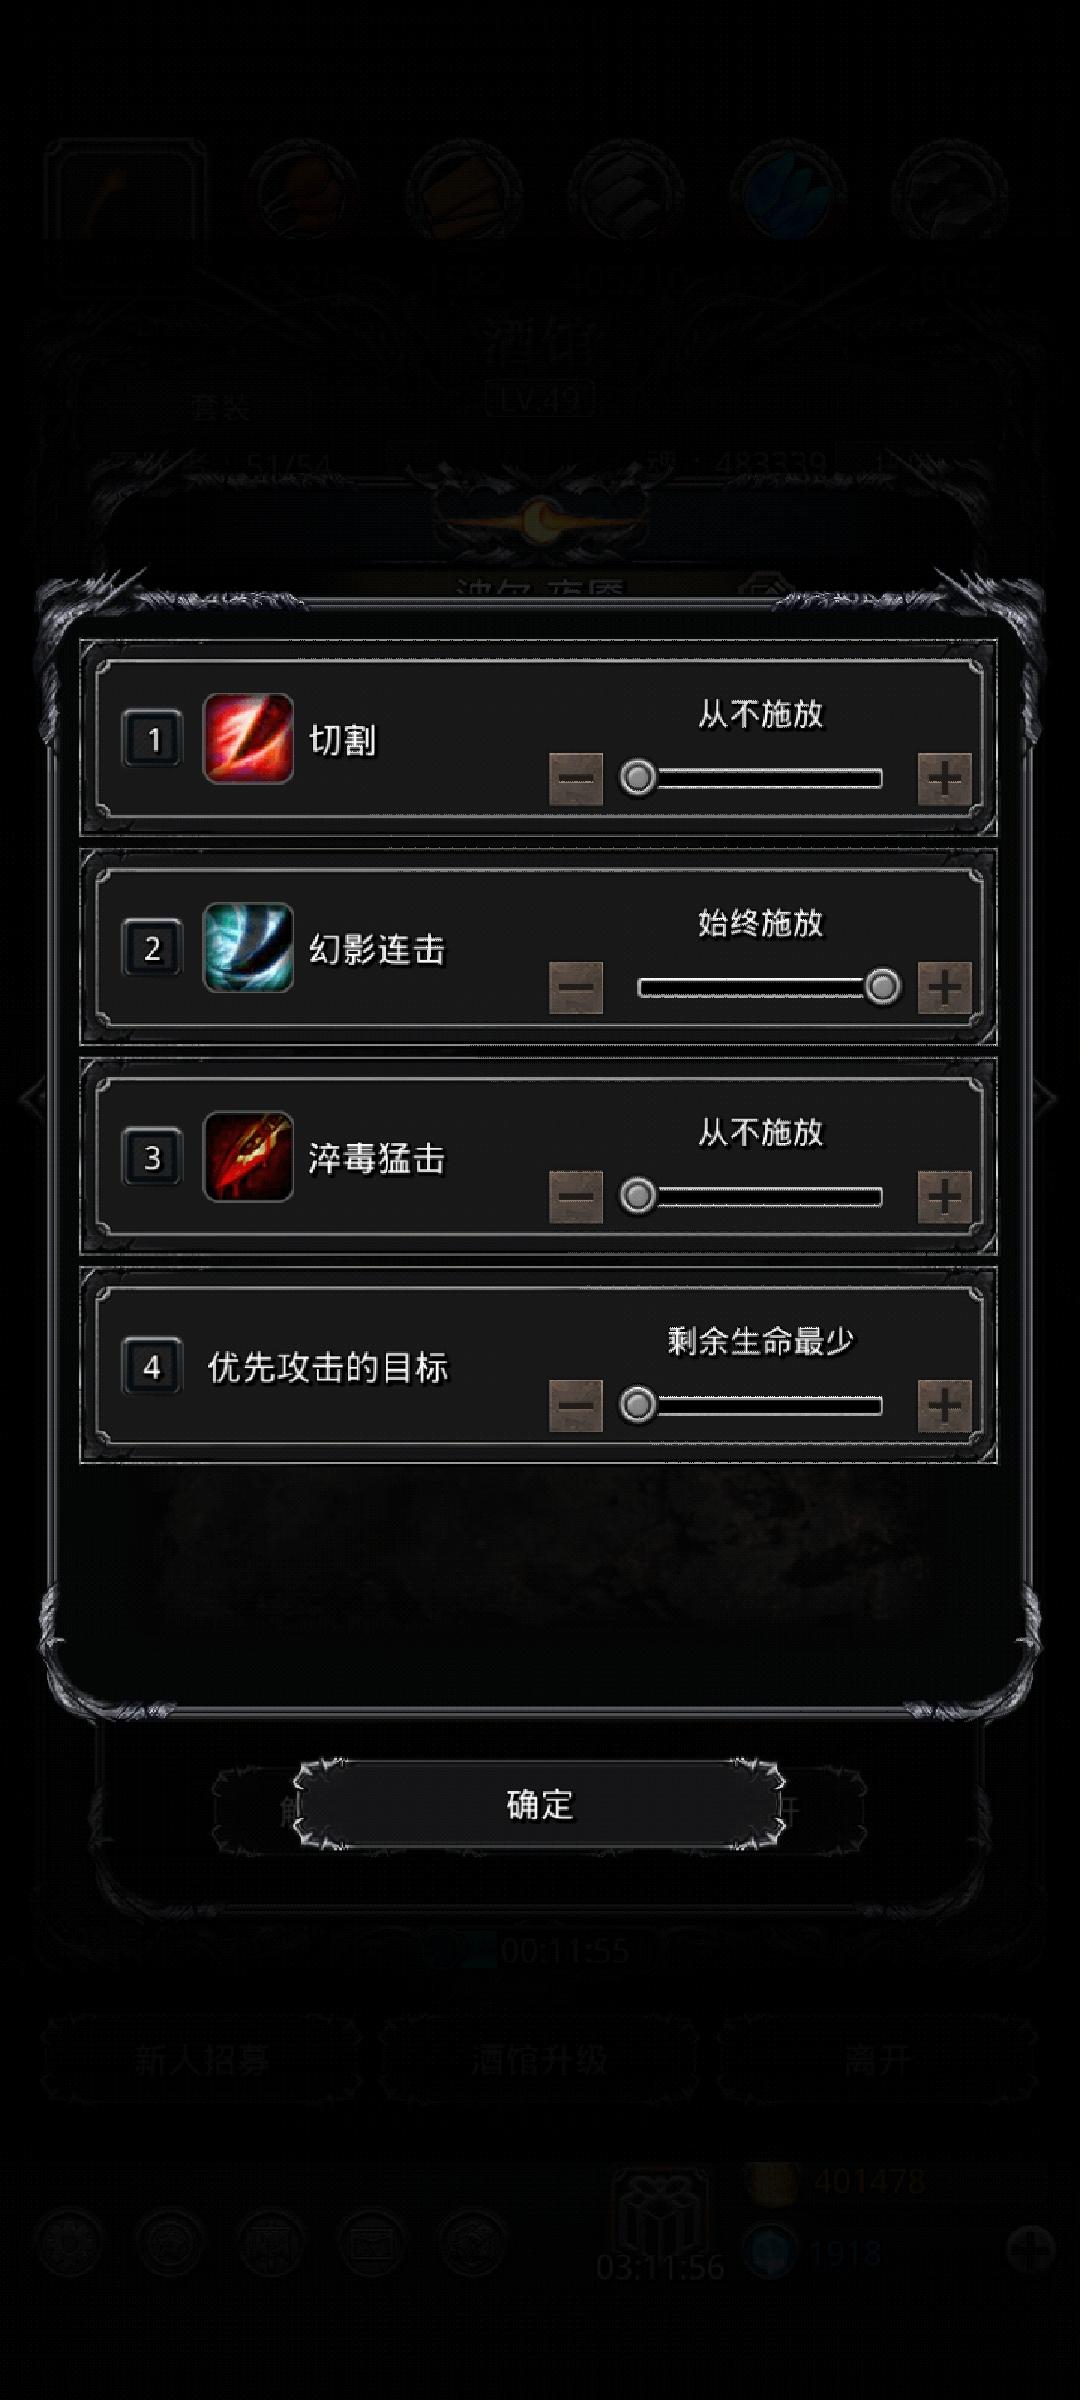The height and width of the screenshot is (2400, 1080).
Task: Click minus button for 优先攻击的目标
Action: pyautogui.click(x=576, y=1406)
